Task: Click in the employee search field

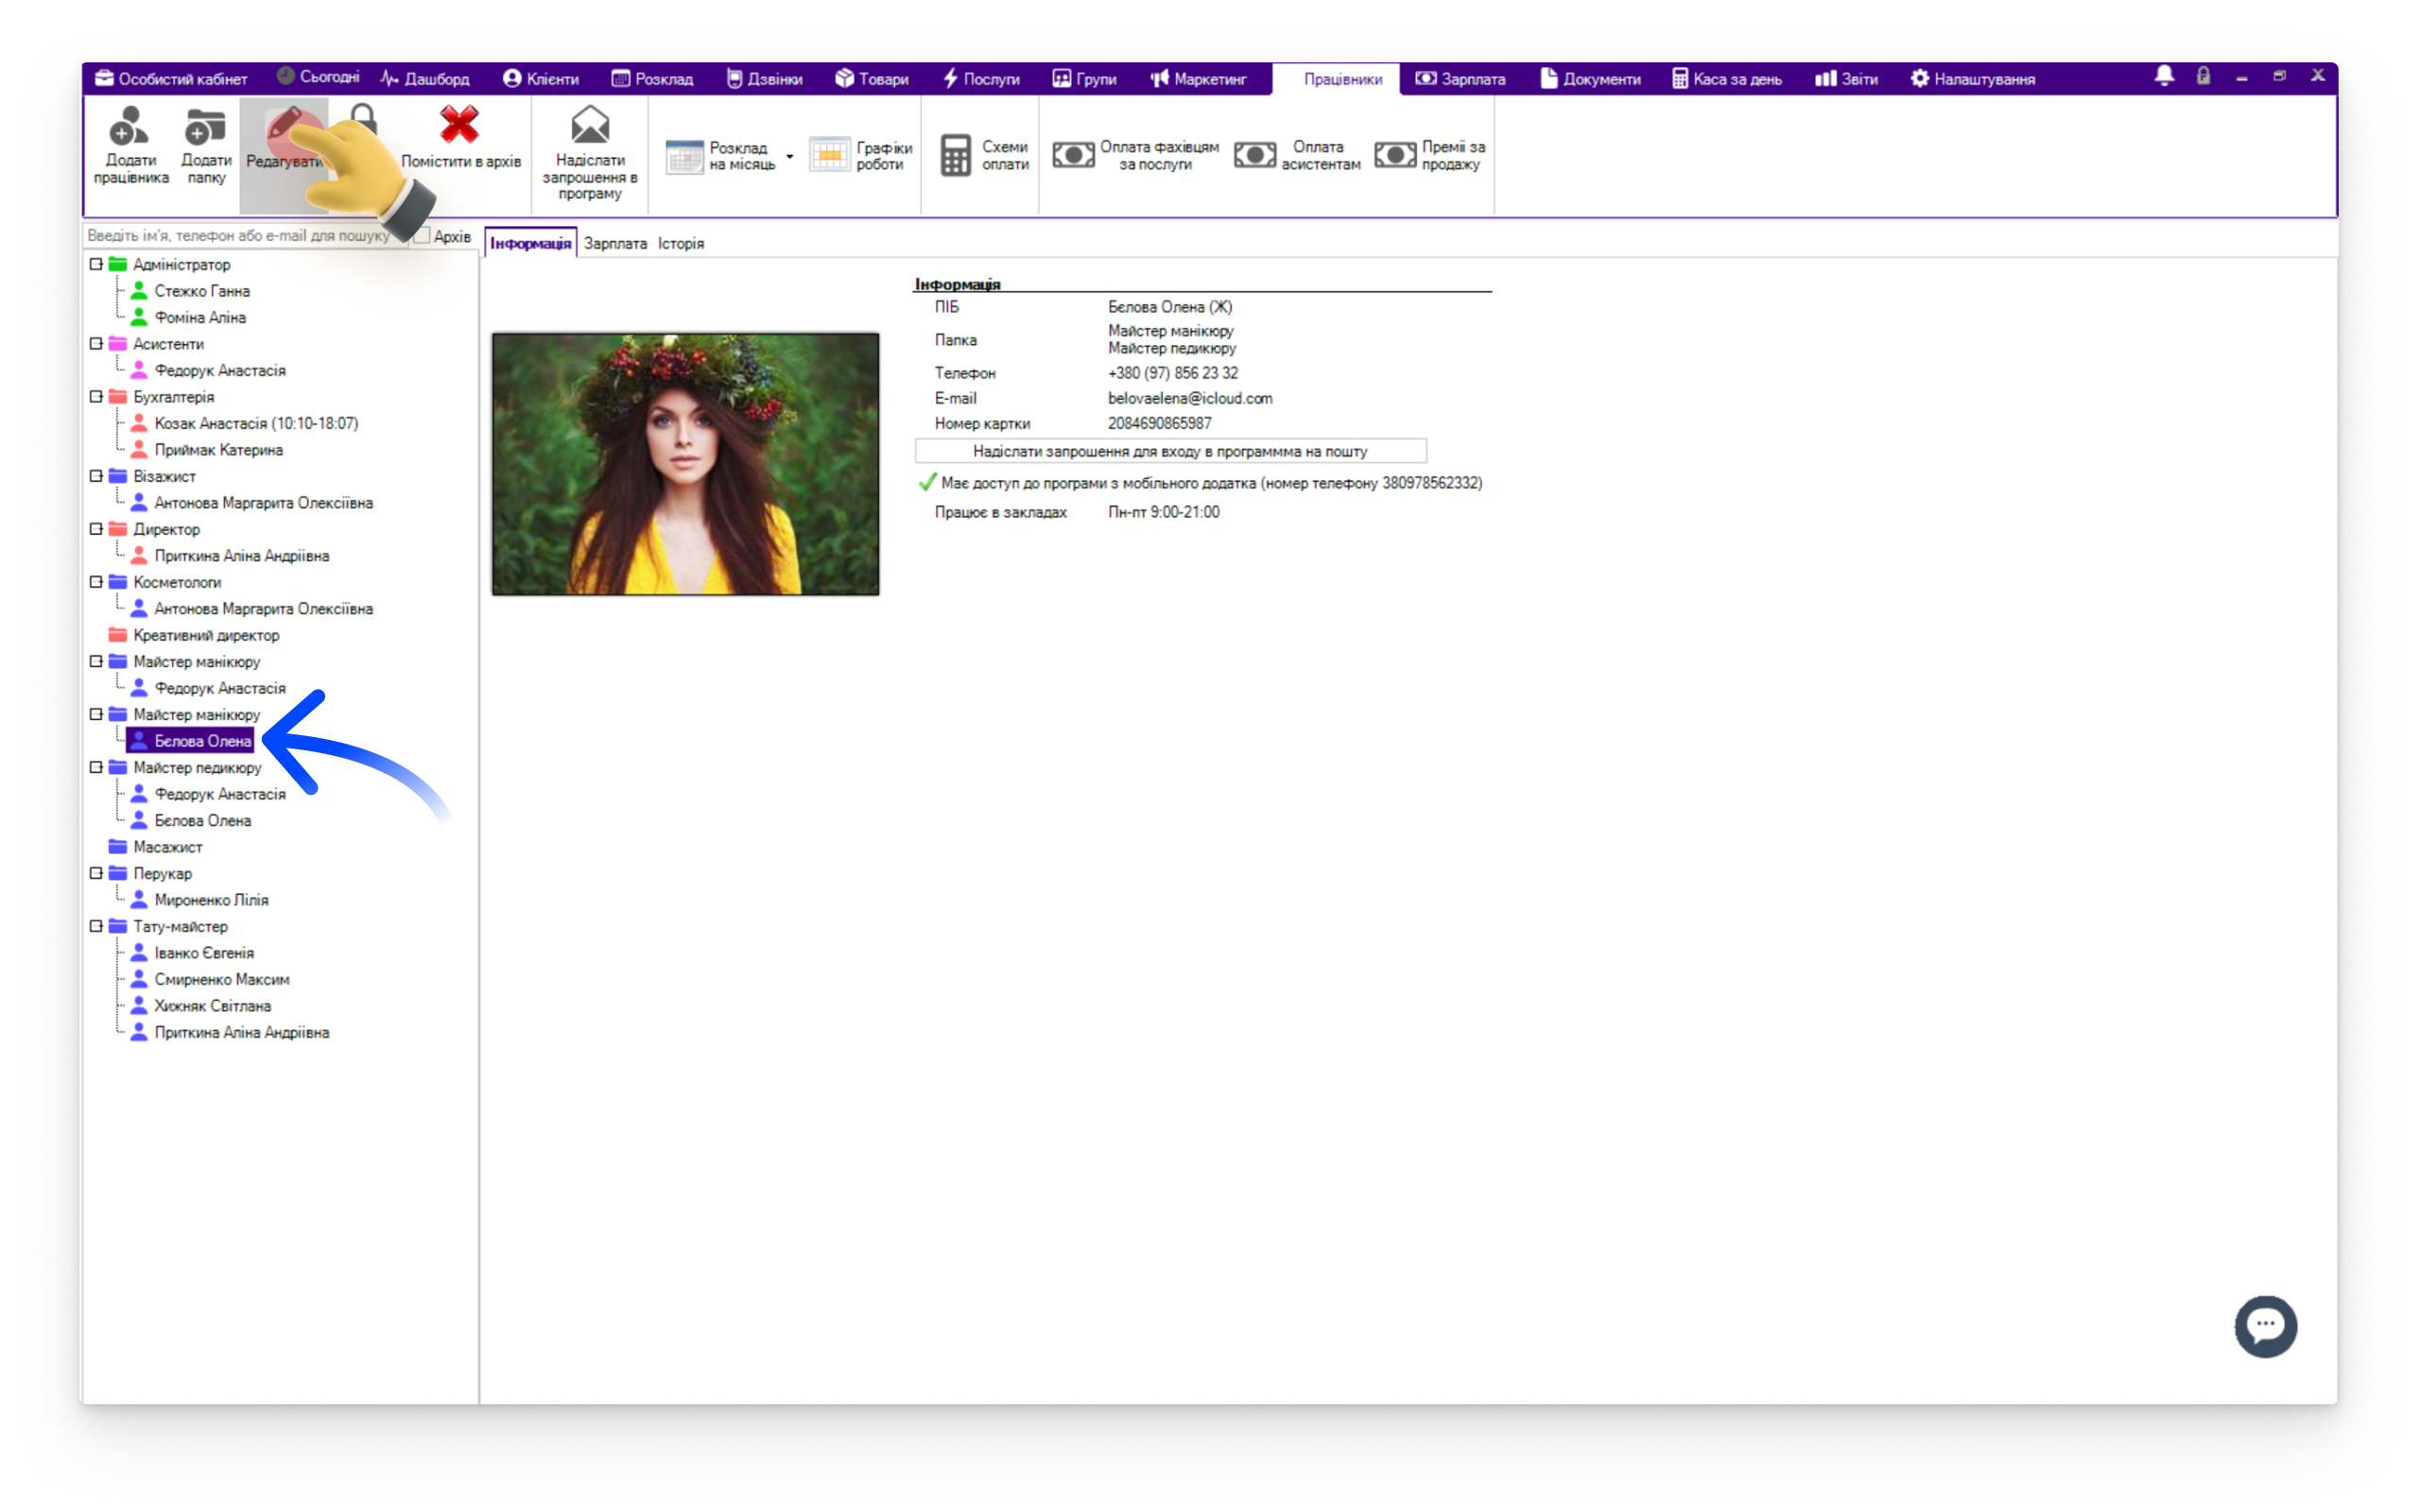Action: click(x=245, y=236)
